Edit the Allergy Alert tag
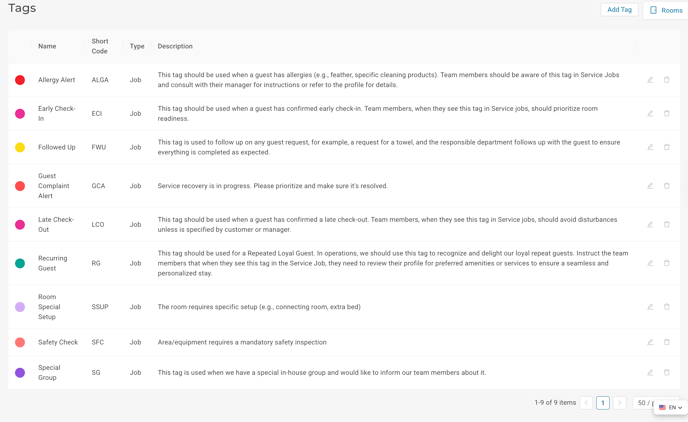 (x=650, y=80)
